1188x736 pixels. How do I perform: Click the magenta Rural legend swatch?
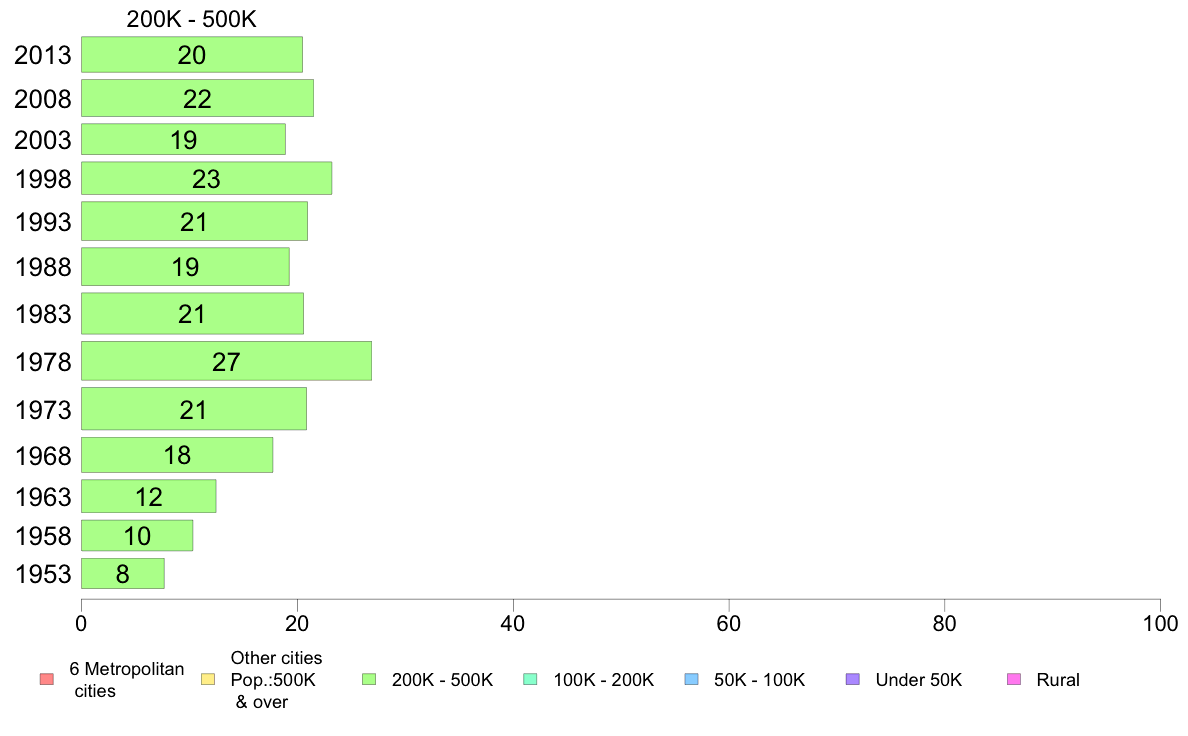pos(1013,680)
